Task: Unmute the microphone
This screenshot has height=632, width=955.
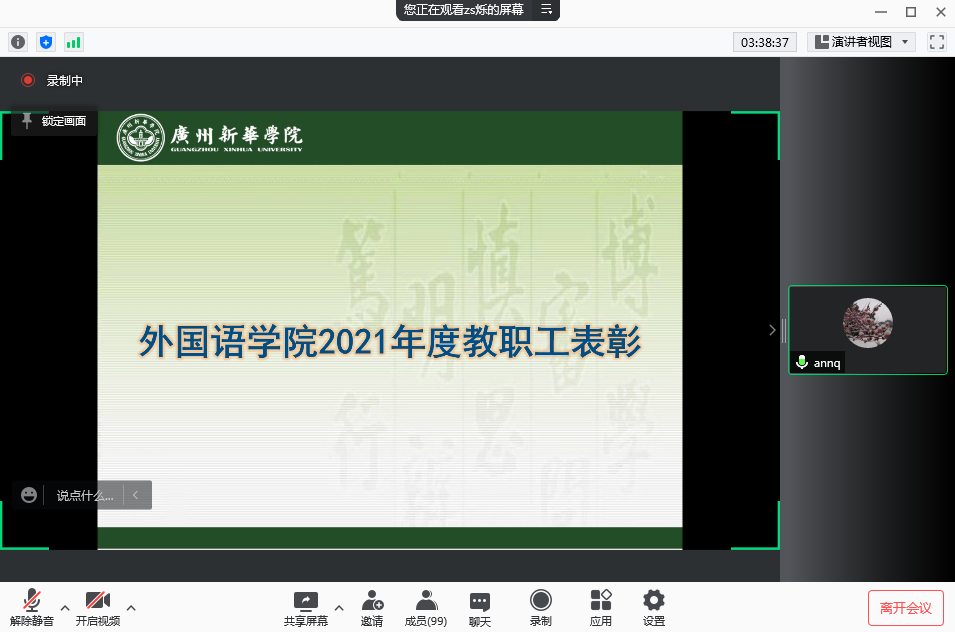Action: (x=32, y=607)
